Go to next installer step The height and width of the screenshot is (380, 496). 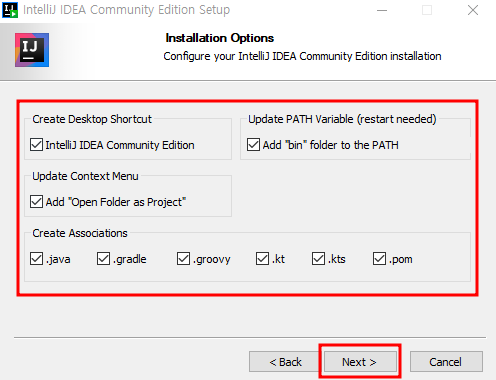360,362
